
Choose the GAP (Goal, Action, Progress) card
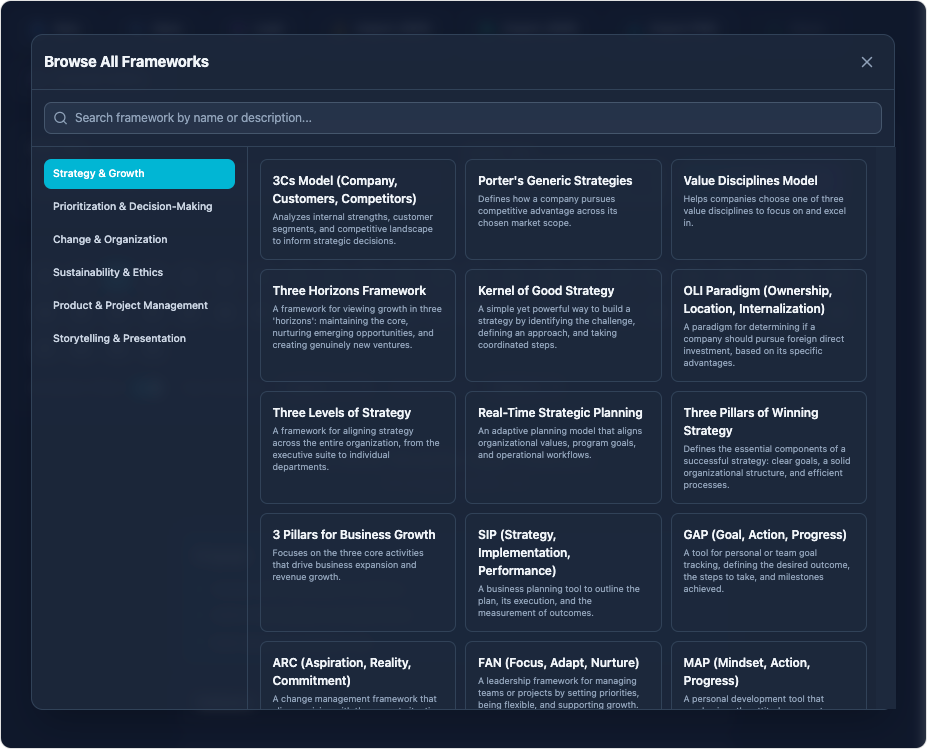coord(768,572)
